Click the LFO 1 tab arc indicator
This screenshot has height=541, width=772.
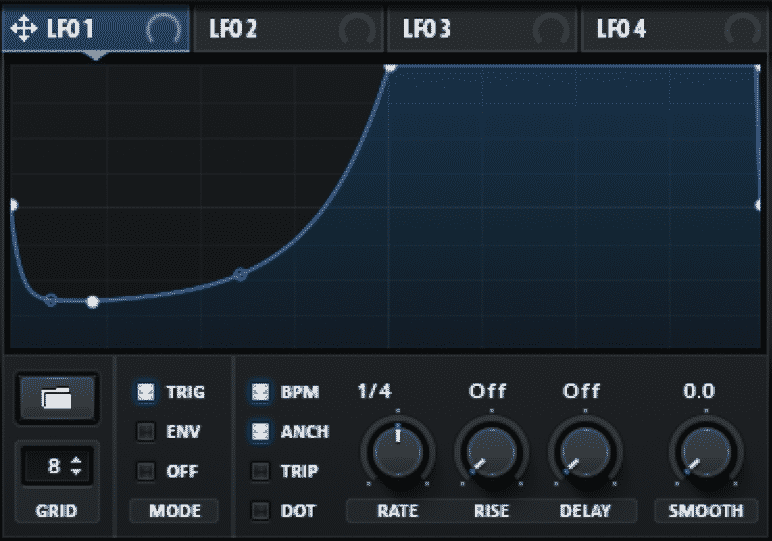[164, 29]
